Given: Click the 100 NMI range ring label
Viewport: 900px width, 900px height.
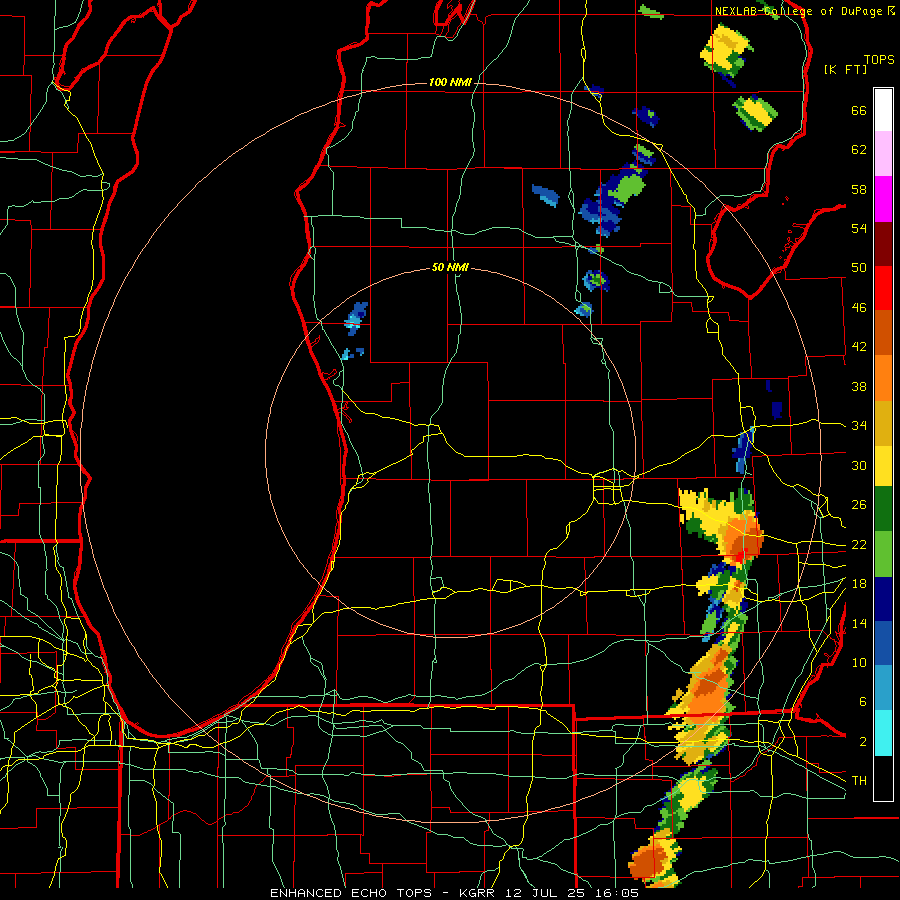Looking at the screenshot, I should [450, 83].
